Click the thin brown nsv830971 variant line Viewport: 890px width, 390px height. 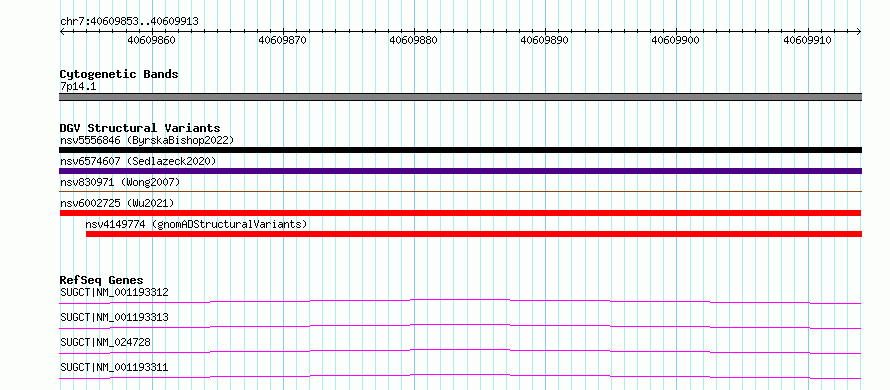point(460,192)
